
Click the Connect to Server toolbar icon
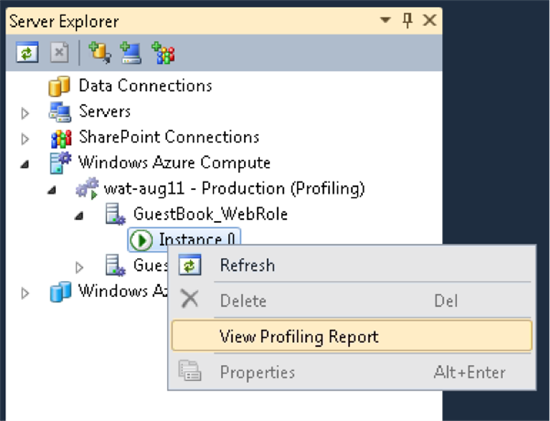point(130,53)
